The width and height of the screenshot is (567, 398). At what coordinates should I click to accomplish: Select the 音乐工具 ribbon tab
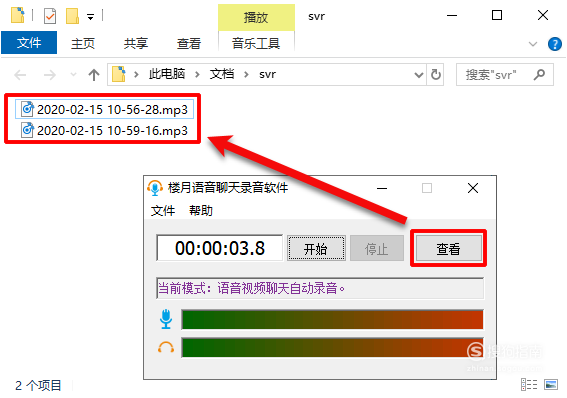(x=256, y=43)
